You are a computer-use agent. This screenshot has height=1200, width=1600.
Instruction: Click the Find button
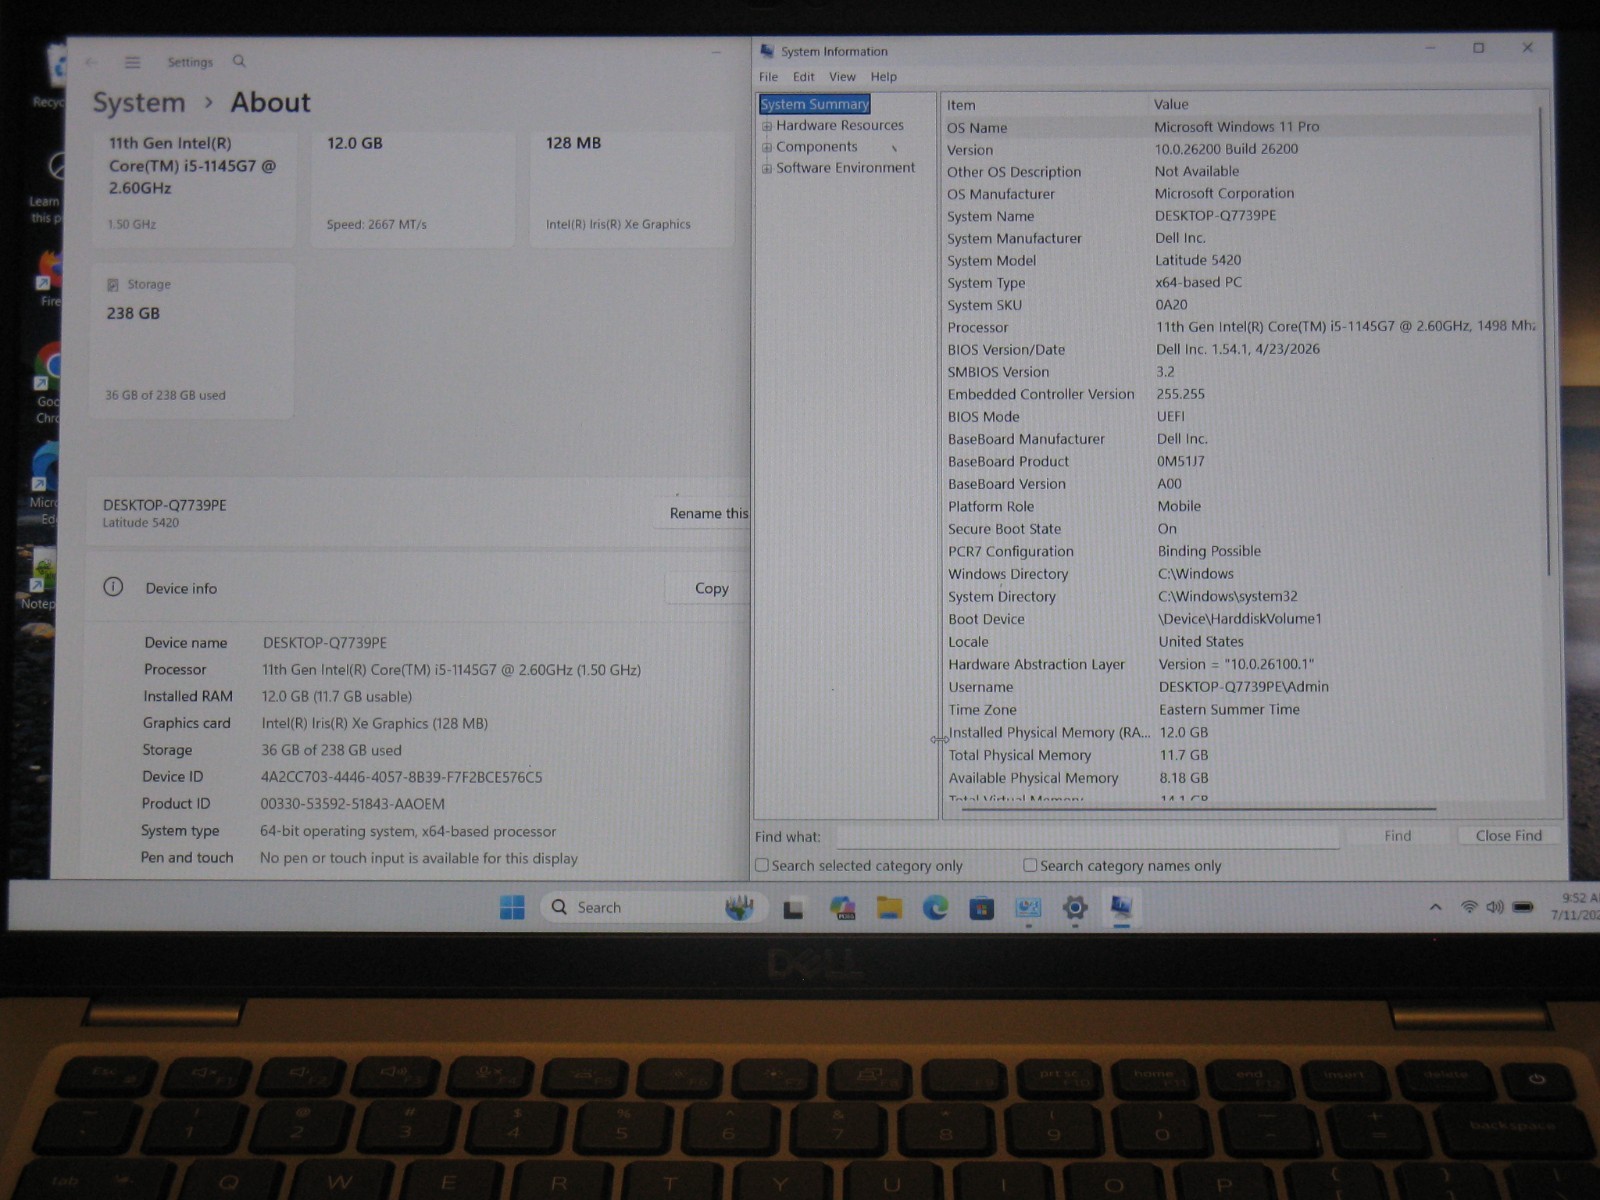(1397, 836)
